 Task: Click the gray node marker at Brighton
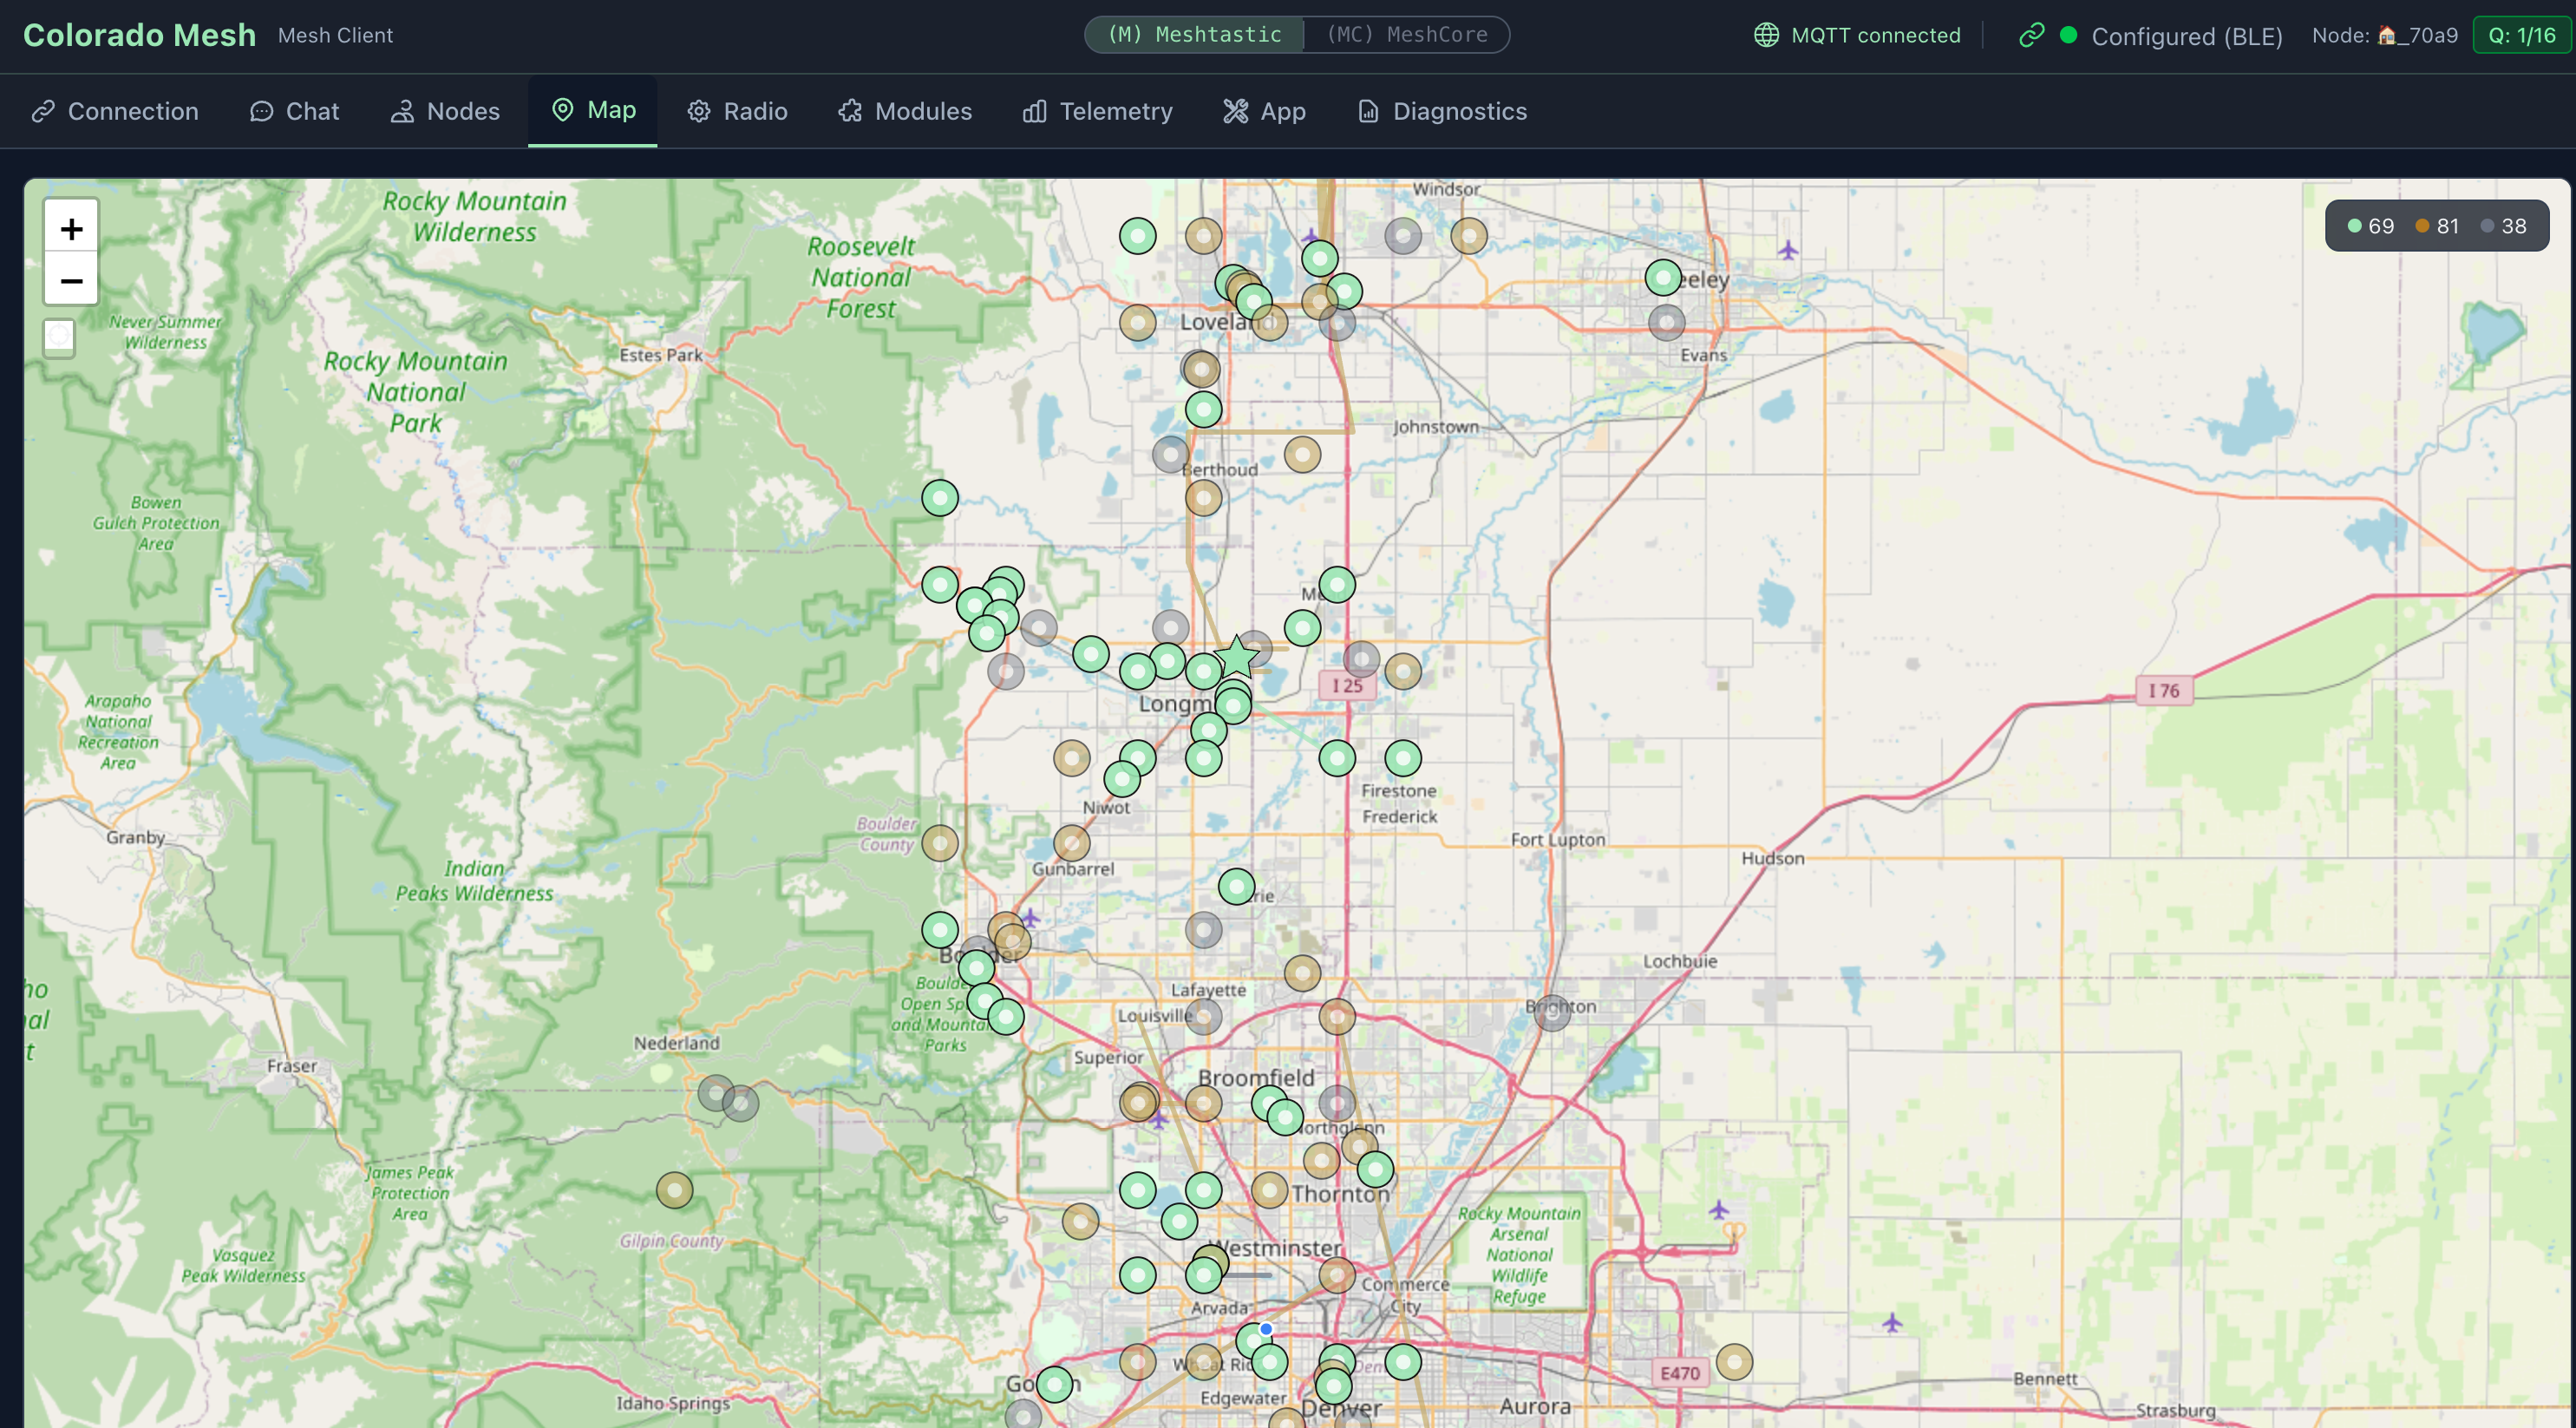pos(1552,1013)
